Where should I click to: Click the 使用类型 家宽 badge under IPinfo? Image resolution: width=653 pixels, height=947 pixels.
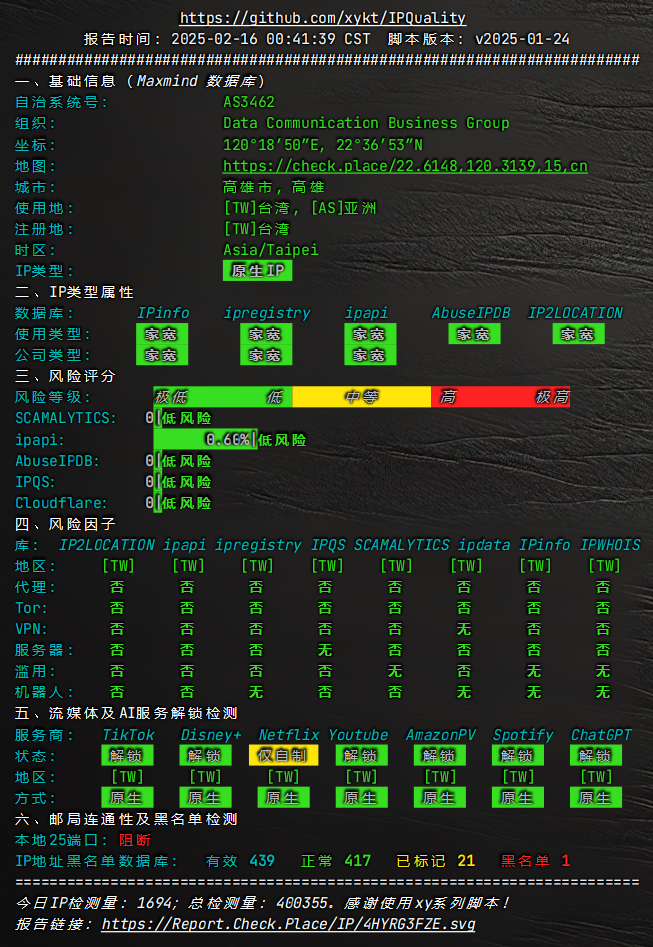[162, 334]
